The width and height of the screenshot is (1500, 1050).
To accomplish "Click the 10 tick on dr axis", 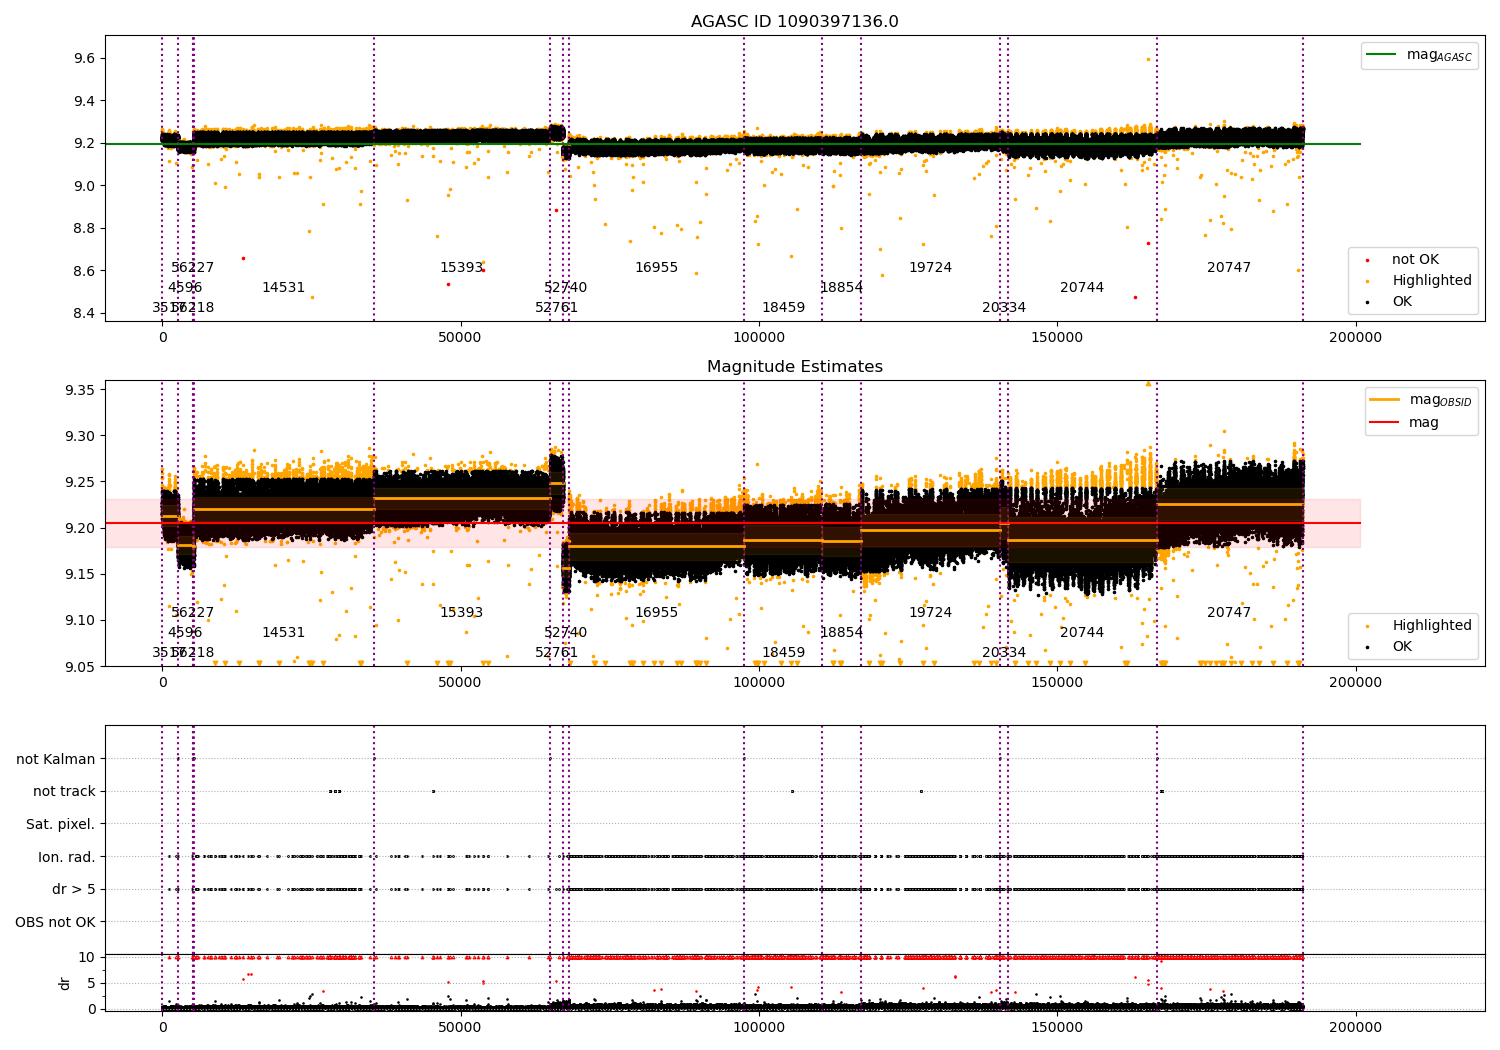I will coord(88,957).
